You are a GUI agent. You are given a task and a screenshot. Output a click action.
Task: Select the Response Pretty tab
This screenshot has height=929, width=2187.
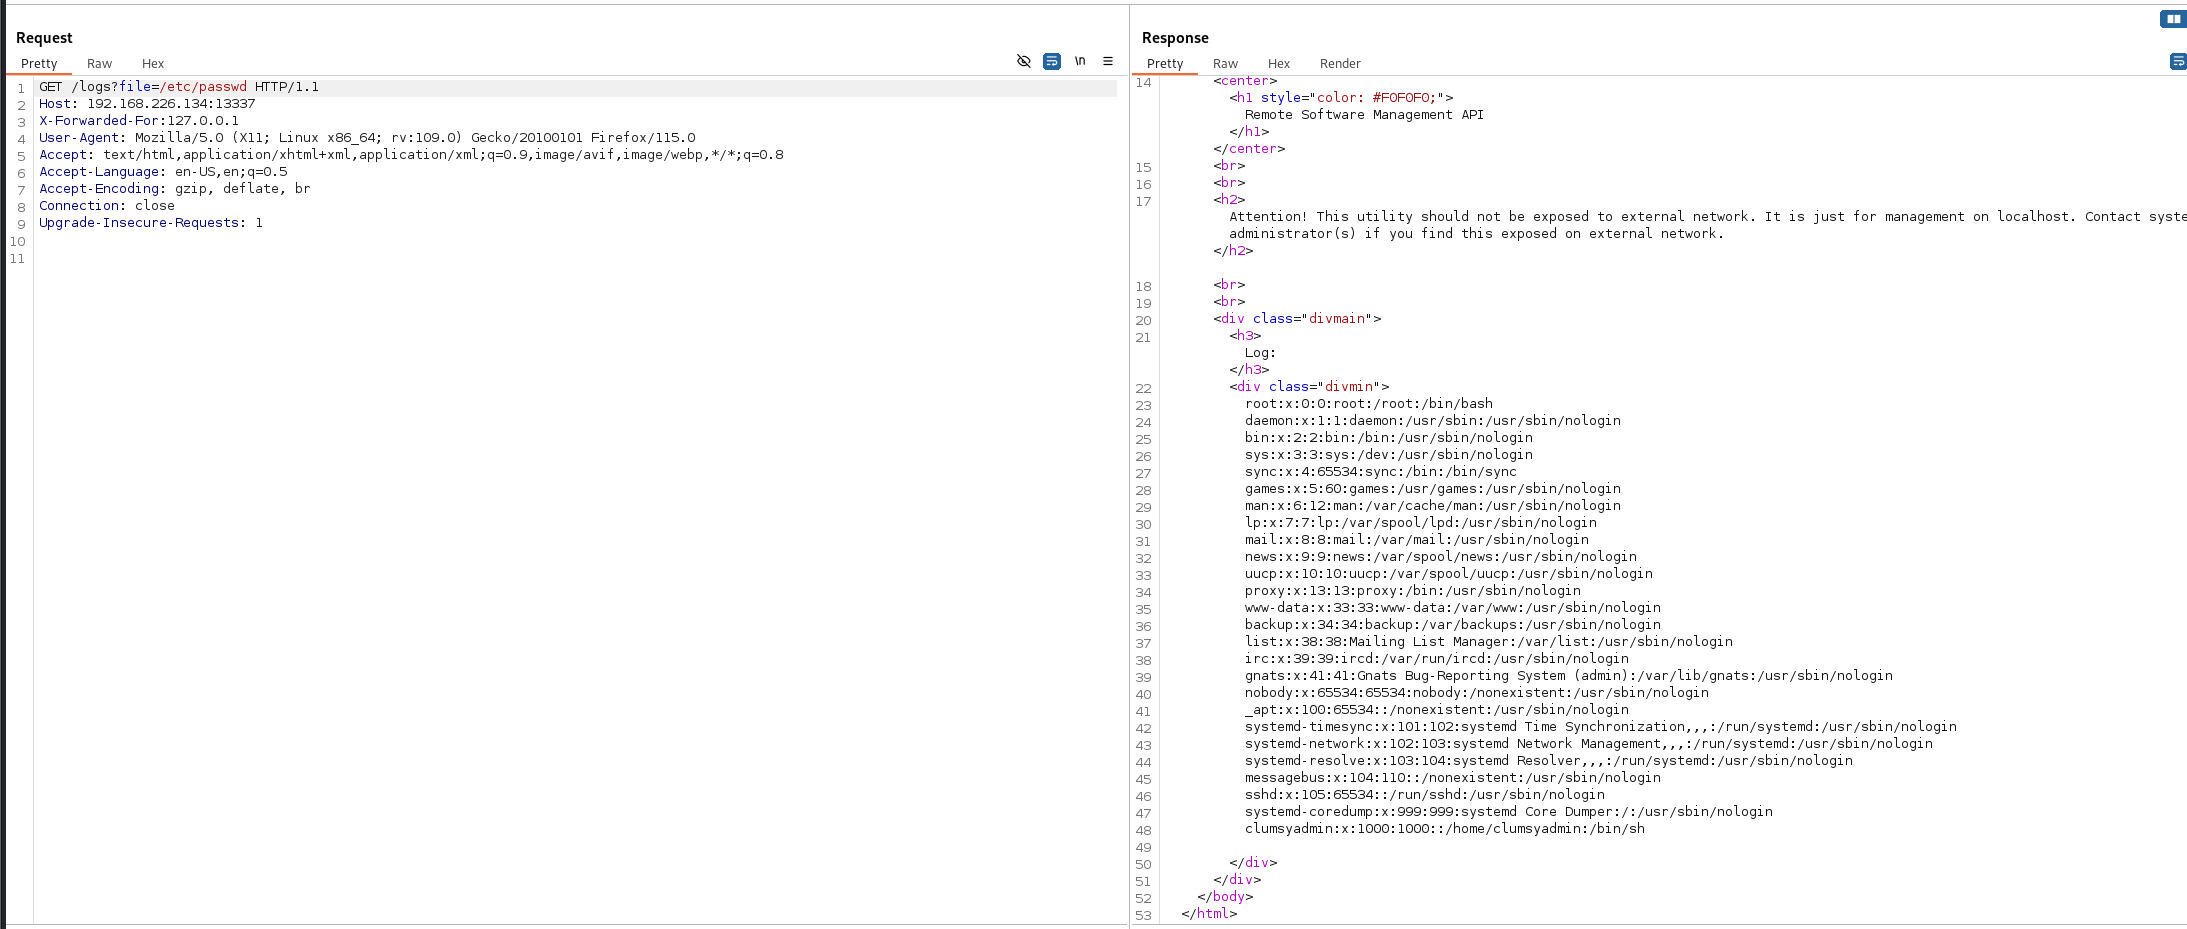click(x=1165, y=63)
